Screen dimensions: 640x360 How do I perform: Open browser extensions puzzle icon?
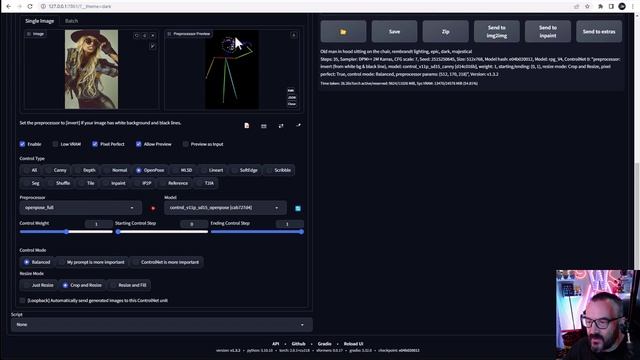pyautogui.click(x=600, y=6)
